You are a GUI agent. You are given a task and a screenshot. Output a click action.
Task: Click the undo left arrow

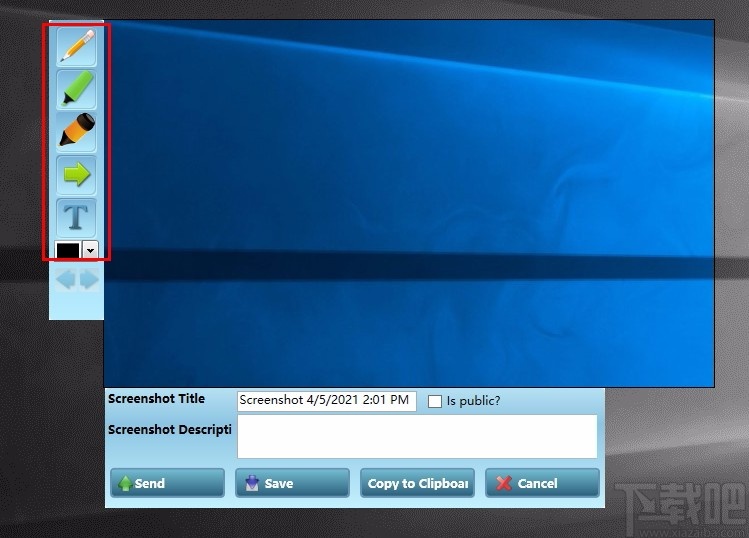(x=65, y=280)
